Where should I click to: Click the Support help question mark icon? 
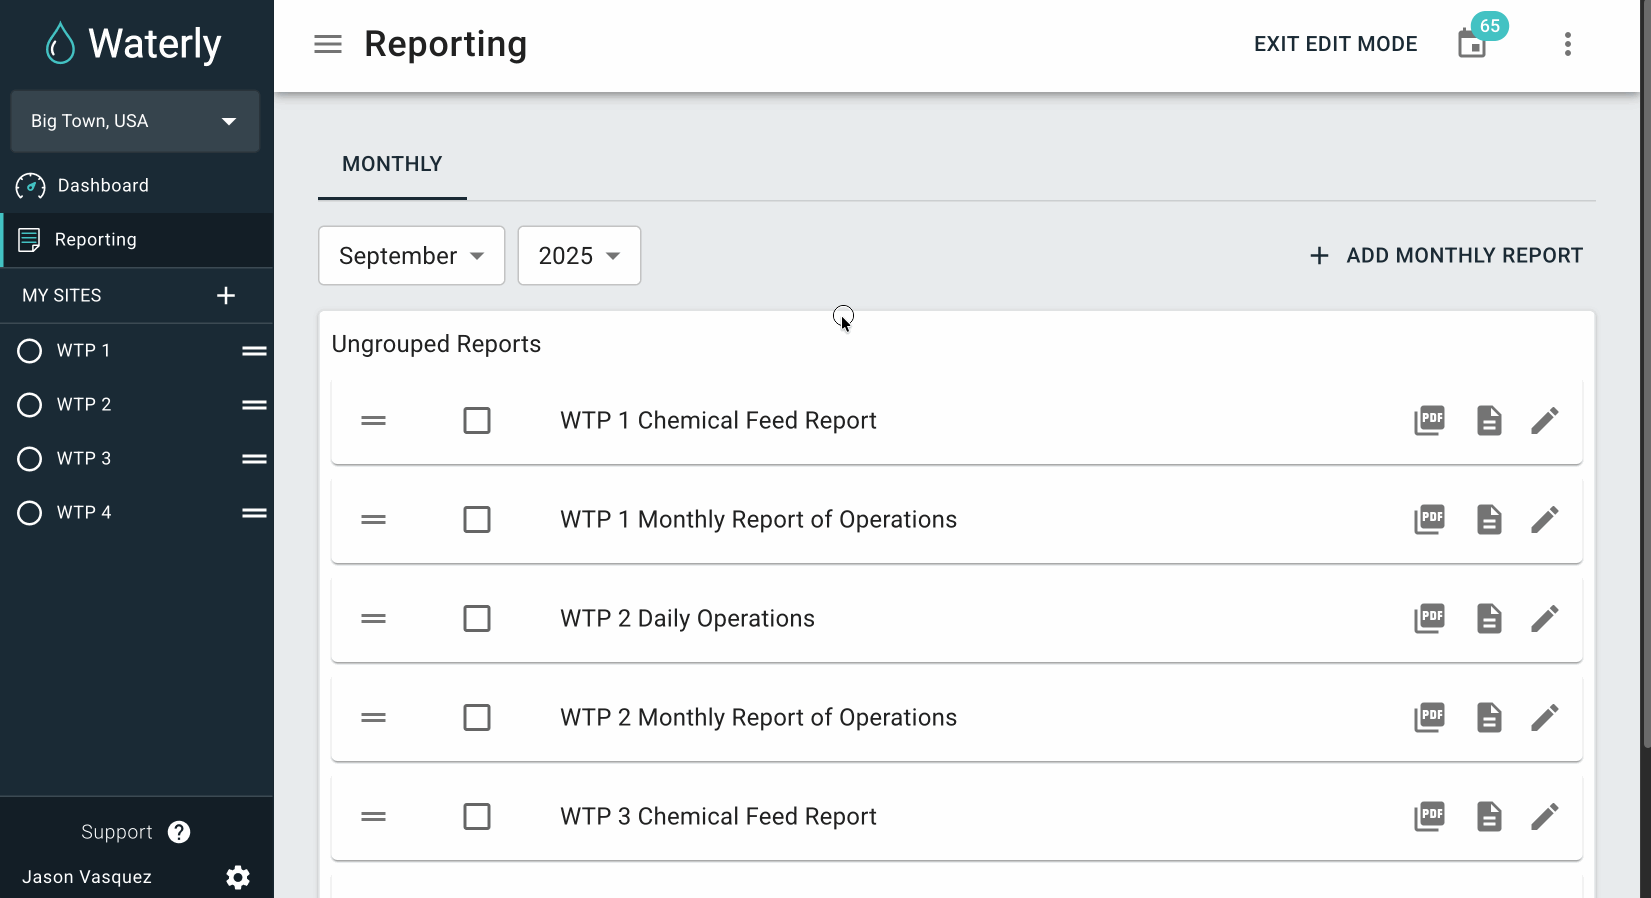coord(179,832)
